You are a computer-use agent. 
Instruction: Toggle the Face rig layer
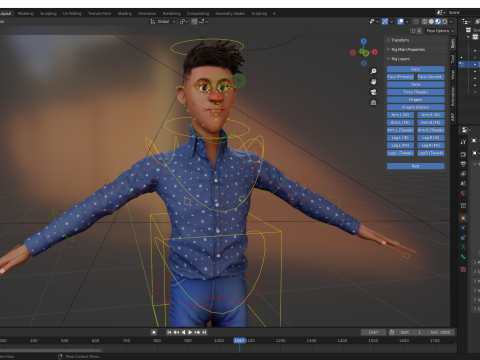pyautogui.click(x=415, y=69)
